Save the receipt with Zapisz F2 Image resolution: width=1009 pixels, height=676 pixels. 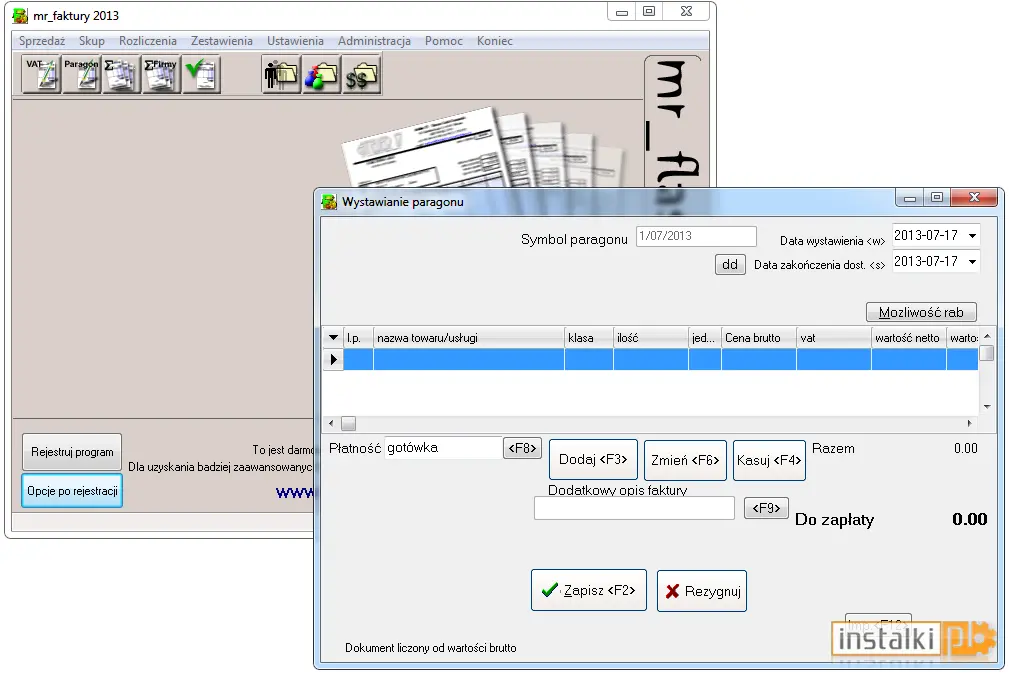pos(589,590)
